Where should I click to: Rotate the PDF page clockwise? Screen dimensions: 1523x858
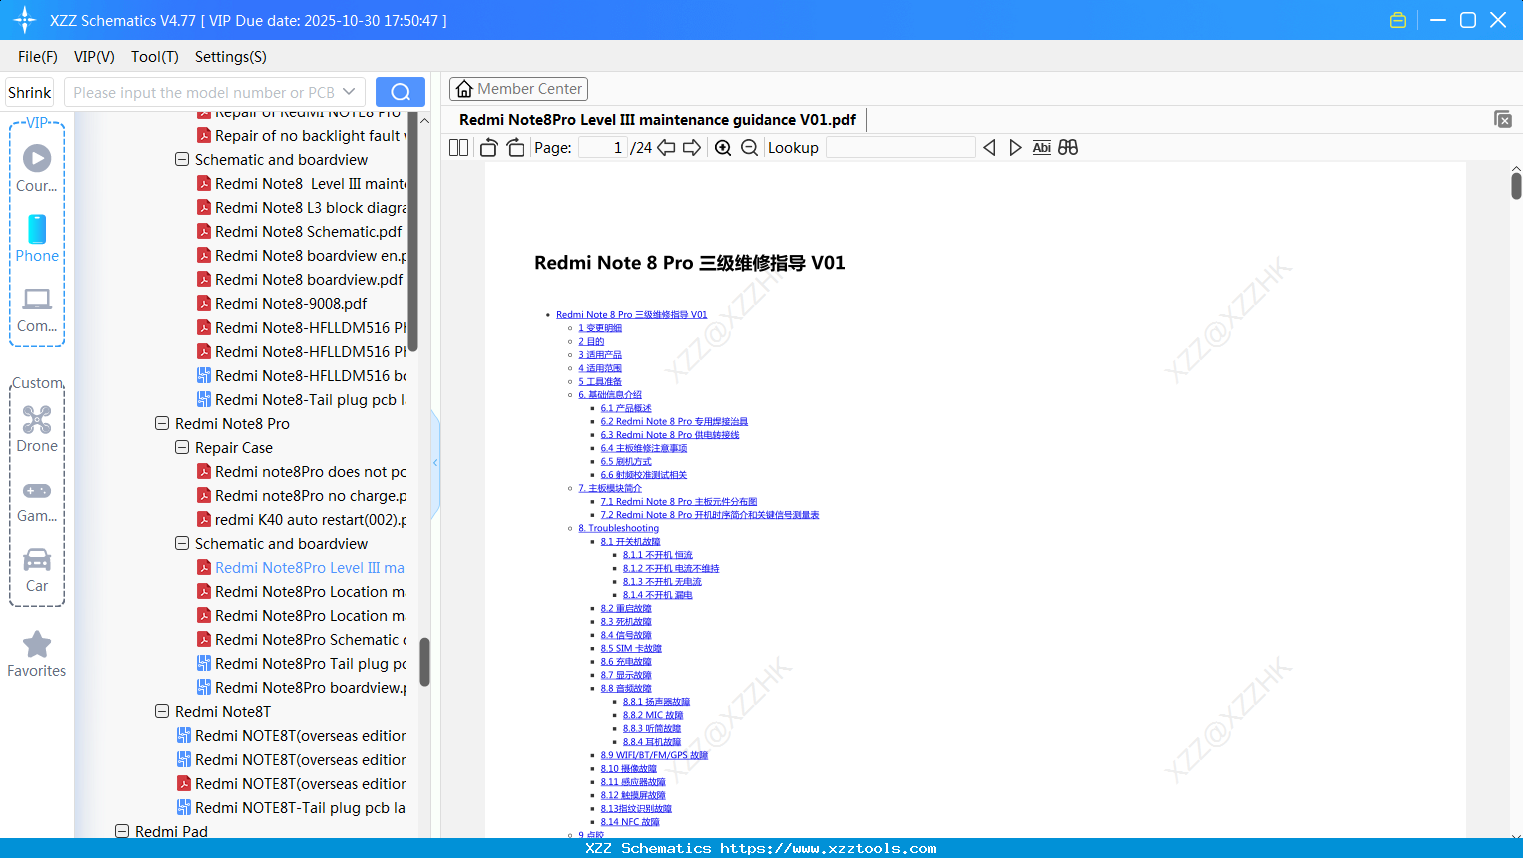[515, 148]
